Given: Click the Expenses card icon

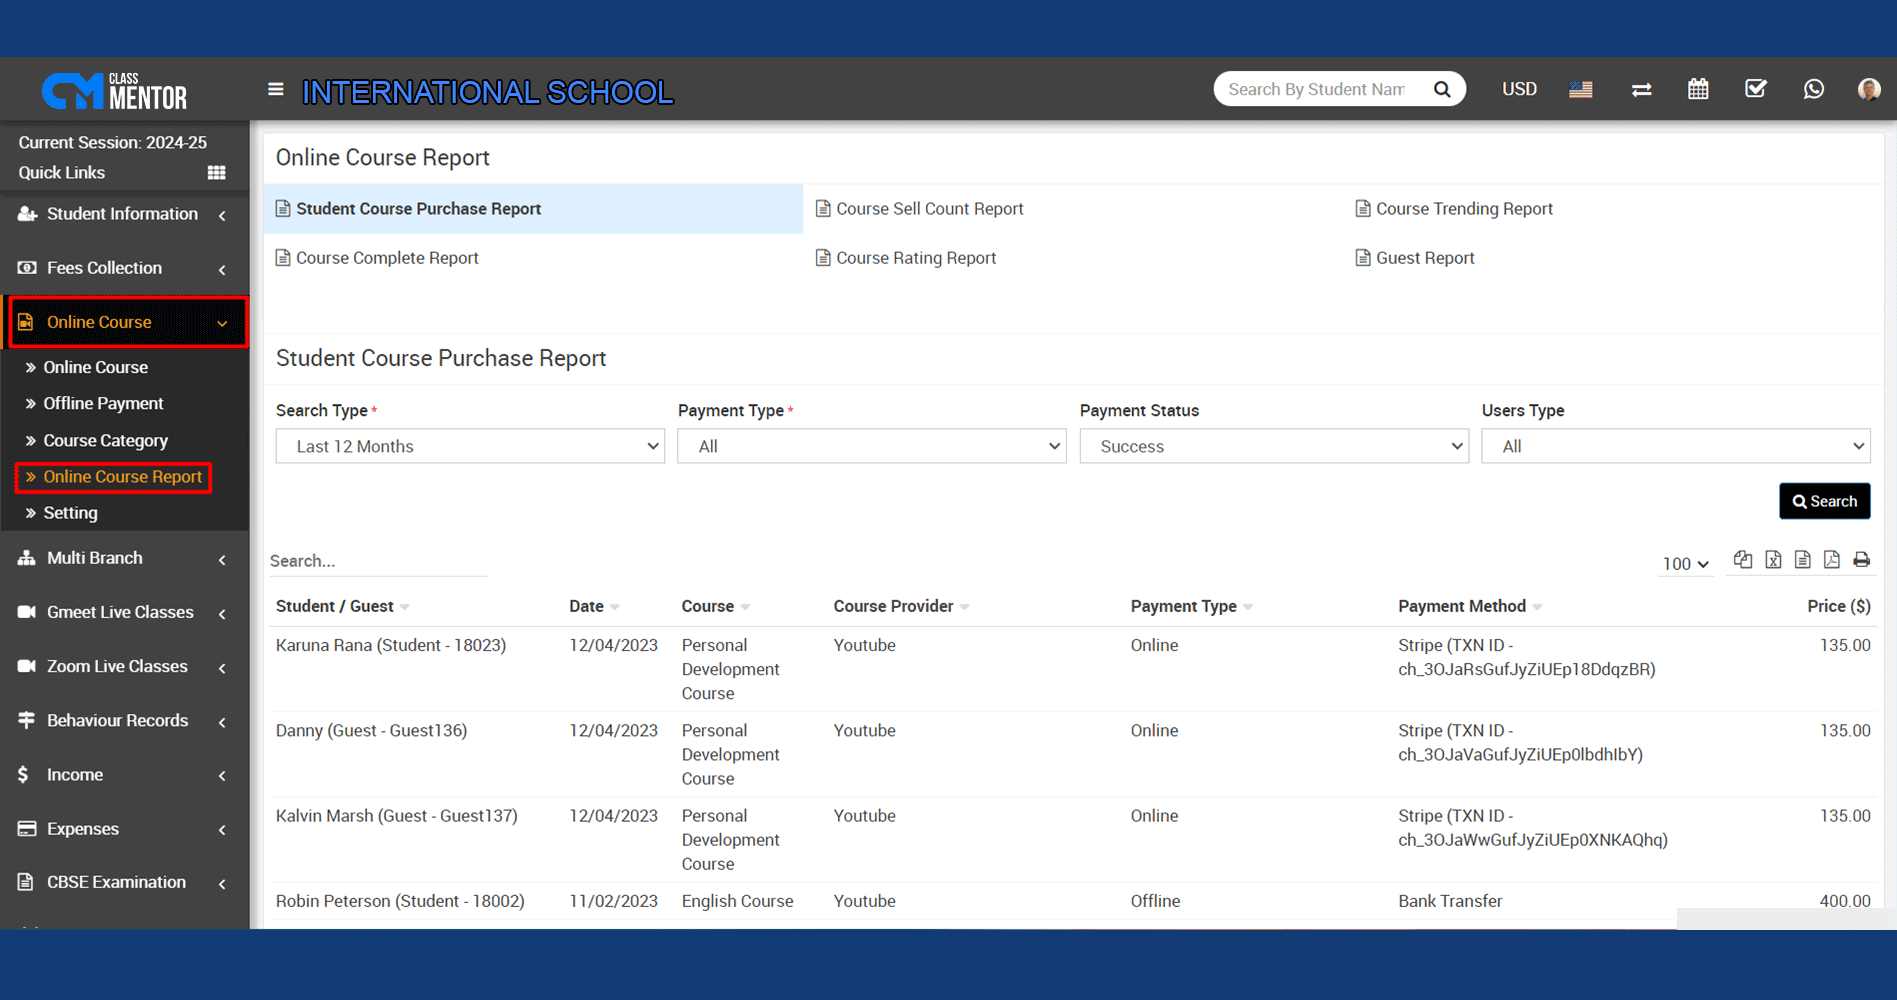Looking at the screenshot, I should tap(27, 829).
